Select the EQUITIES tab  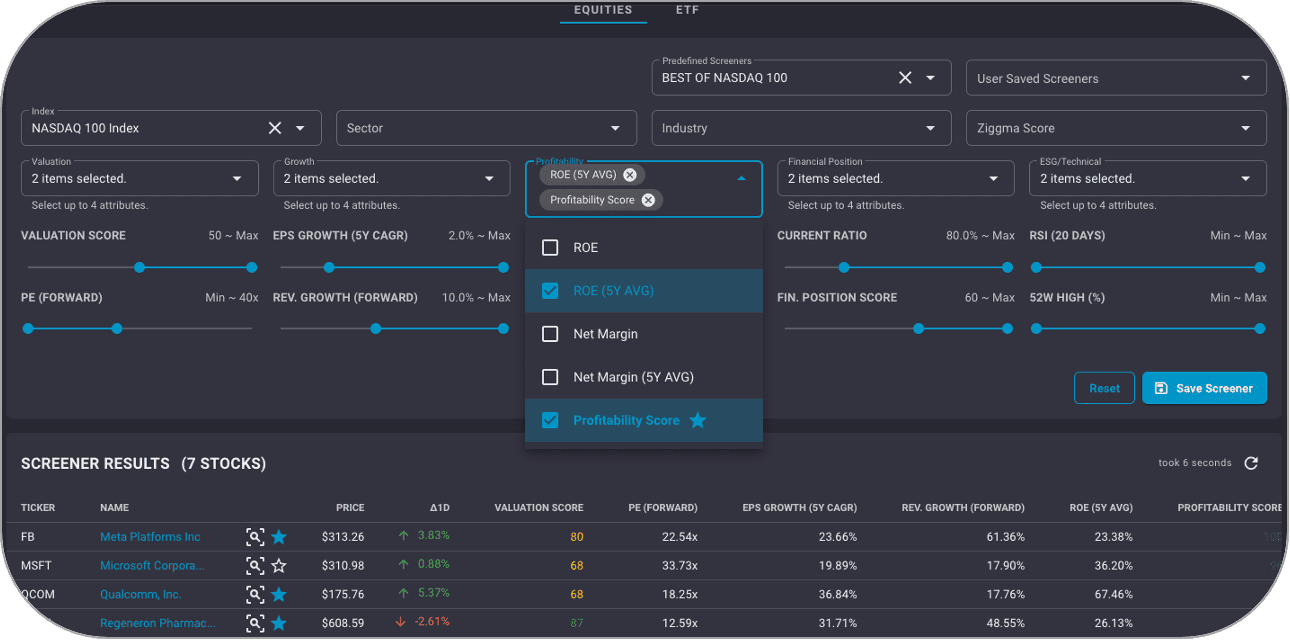[603, 10]
